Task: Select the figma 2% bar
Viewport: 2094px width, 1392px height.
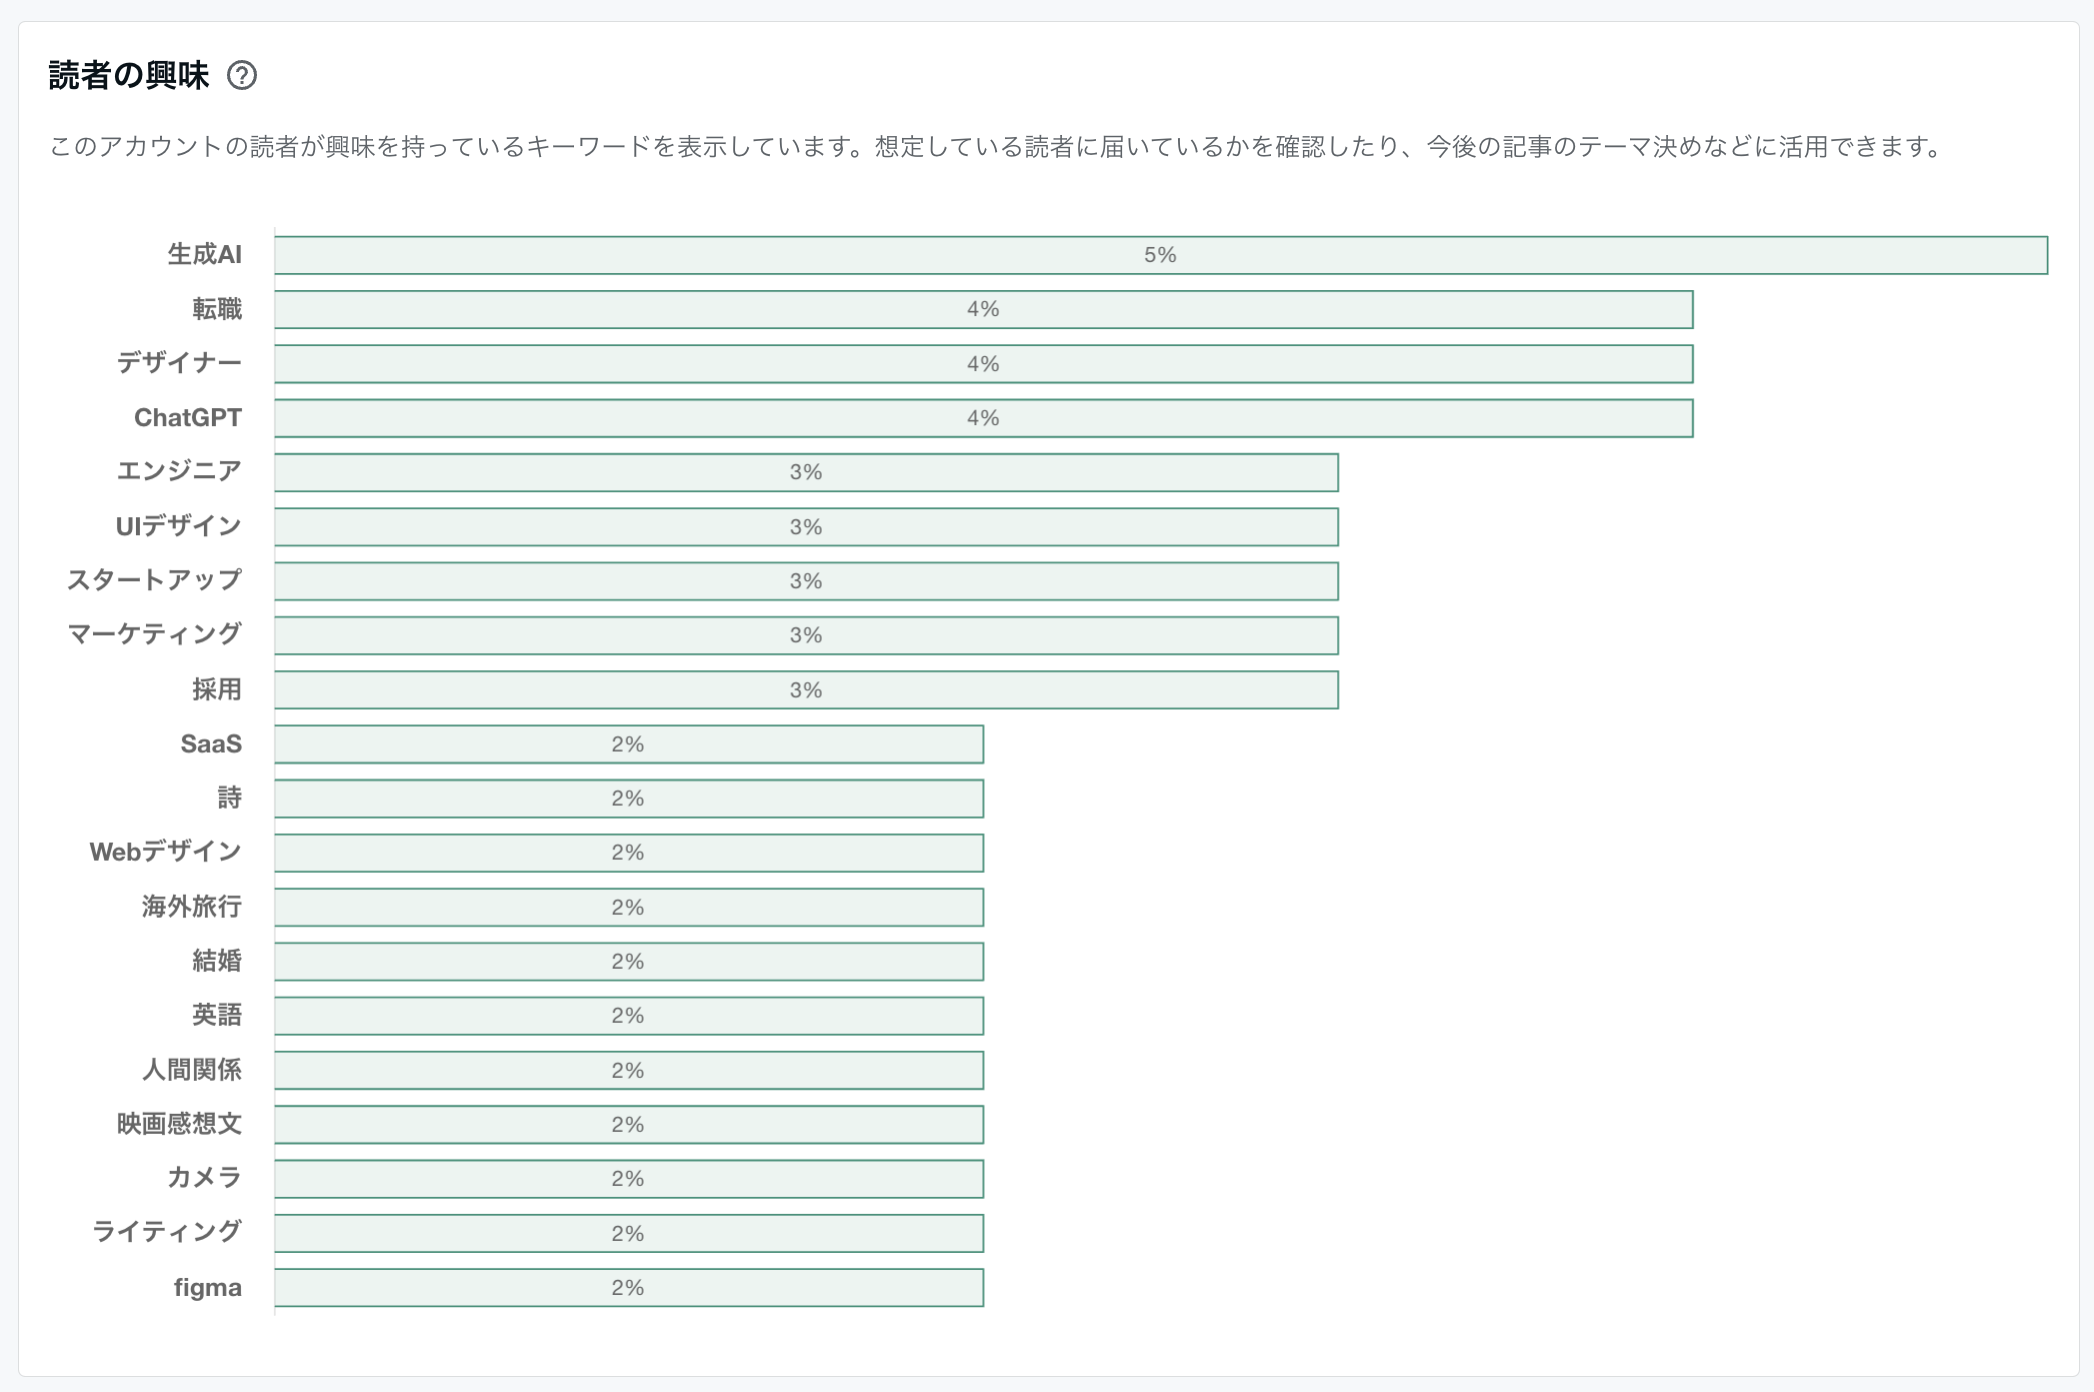Action: click(629, 1287)
